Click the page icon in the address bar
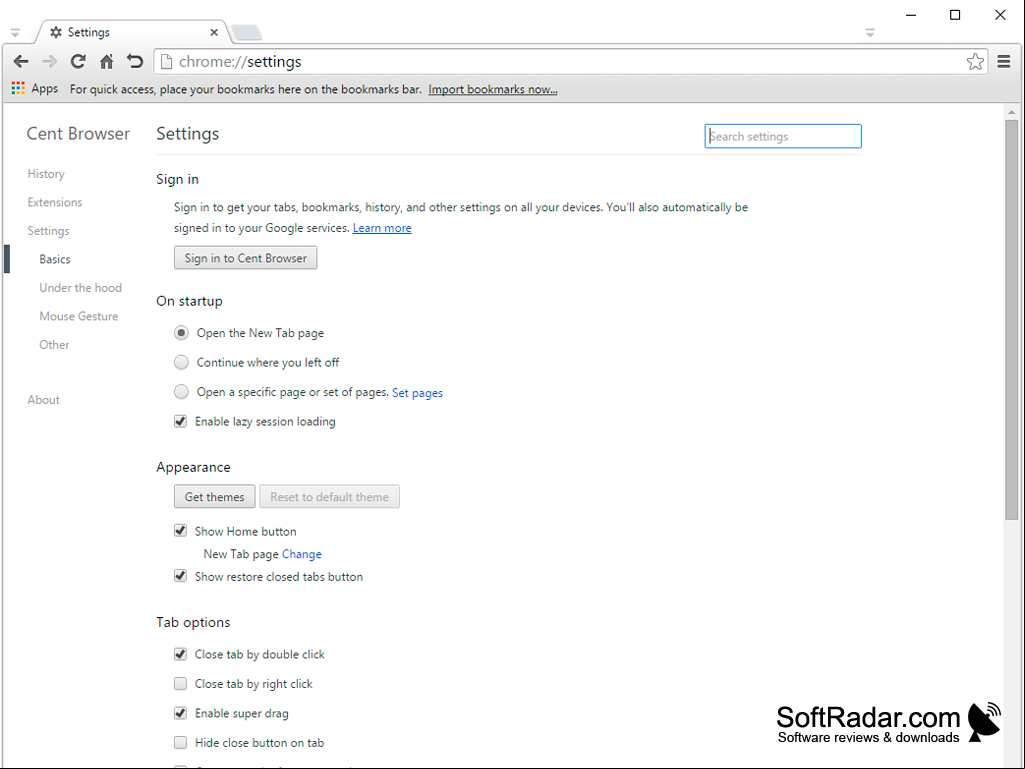The height and width of the screenshot is (769, 1025). click(166, 61)
